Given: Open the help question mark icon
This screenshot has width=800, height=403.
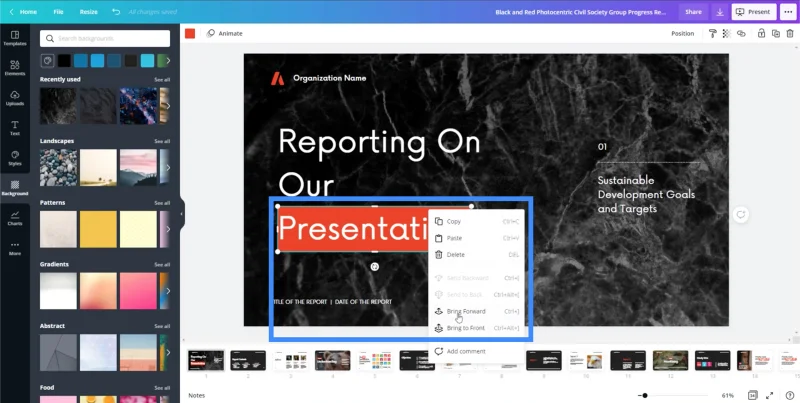Looking at the screenshot, I should pos(789,395).
